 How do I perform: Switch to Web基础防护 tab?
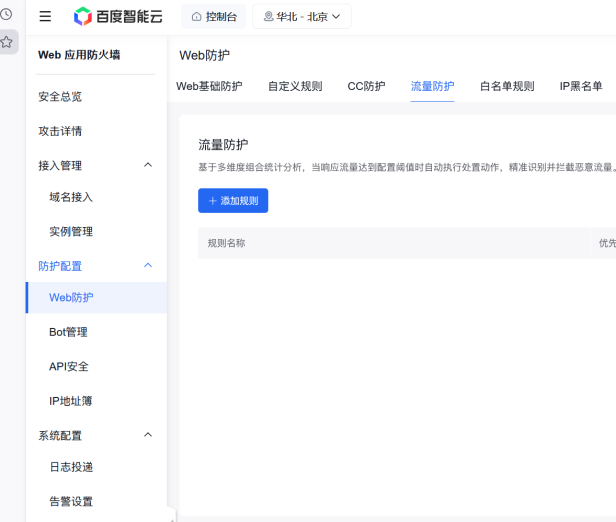tap(209, 86)
